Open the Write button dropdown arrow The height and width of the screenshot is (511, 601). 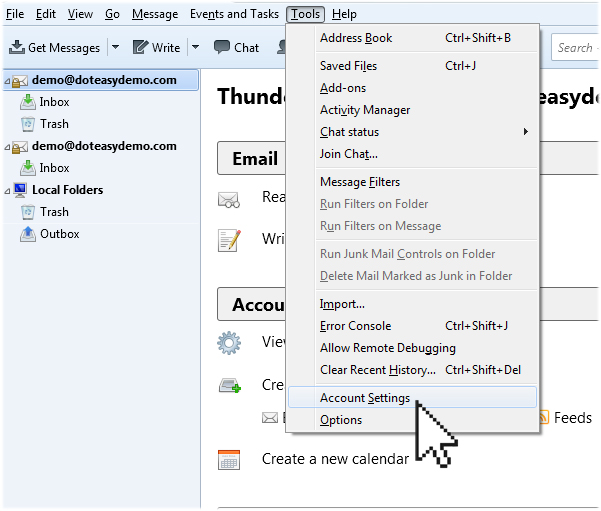tap(195, 47)
